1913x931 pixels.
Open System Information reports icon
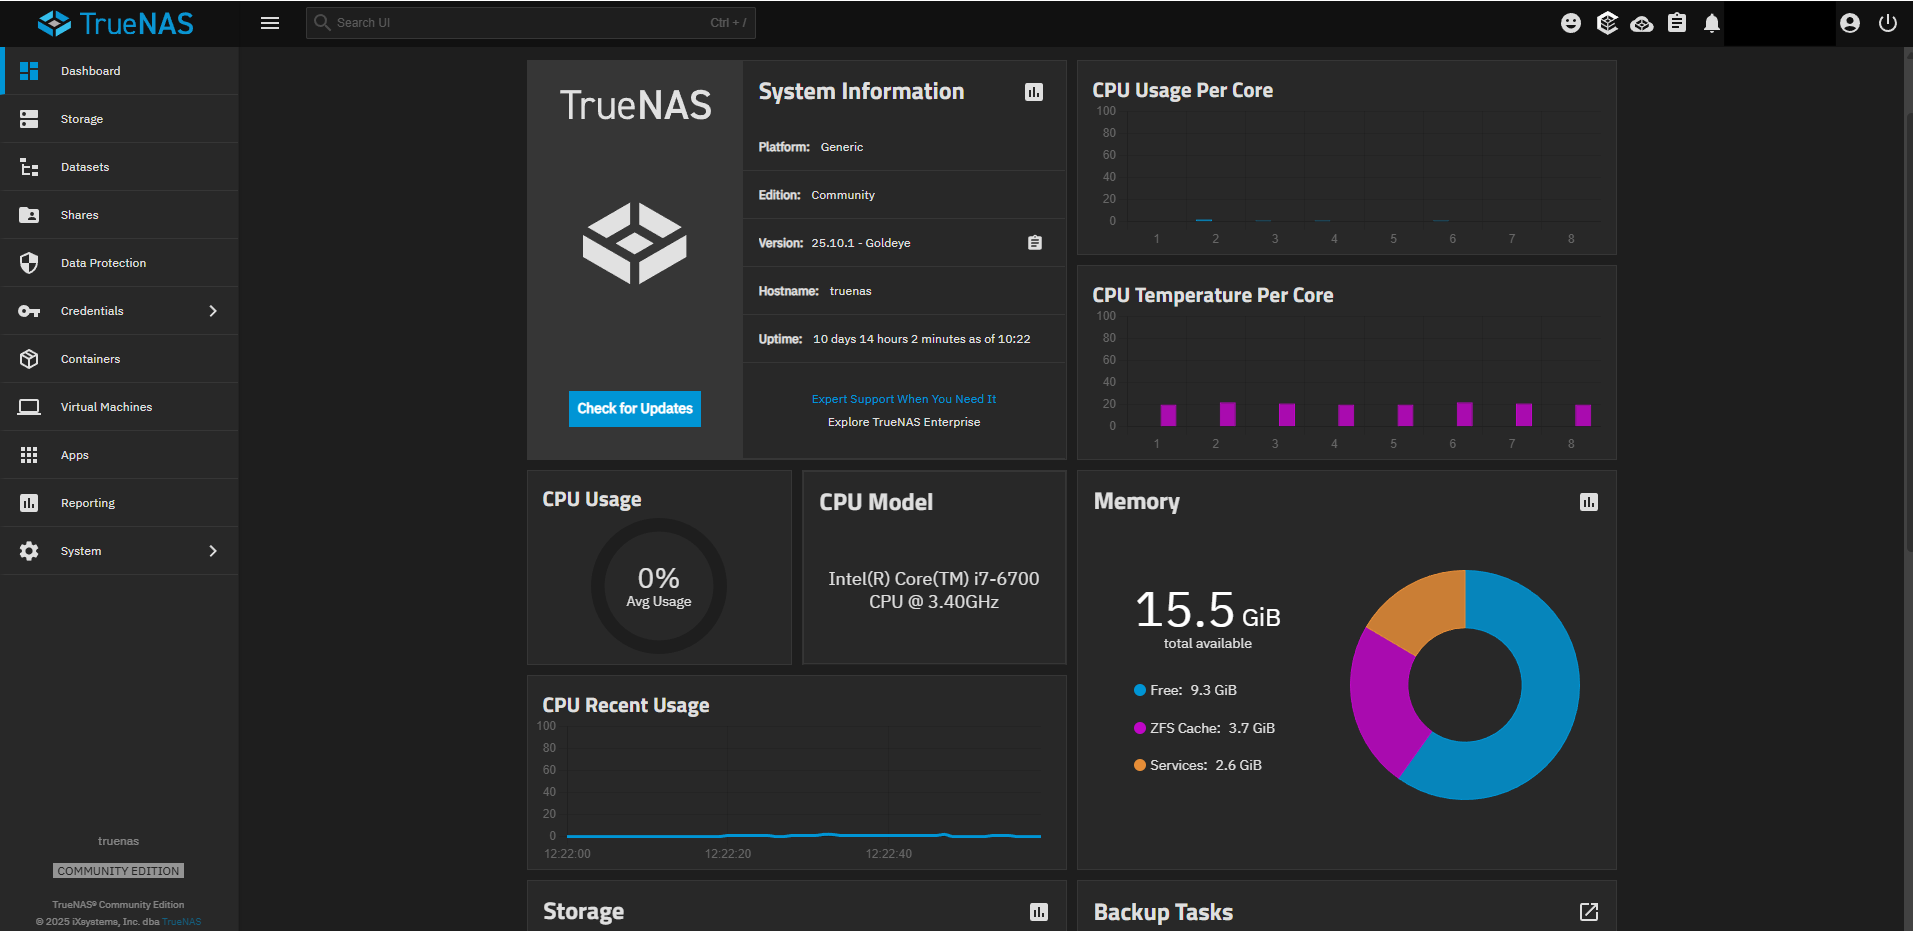coord(1034,92)
